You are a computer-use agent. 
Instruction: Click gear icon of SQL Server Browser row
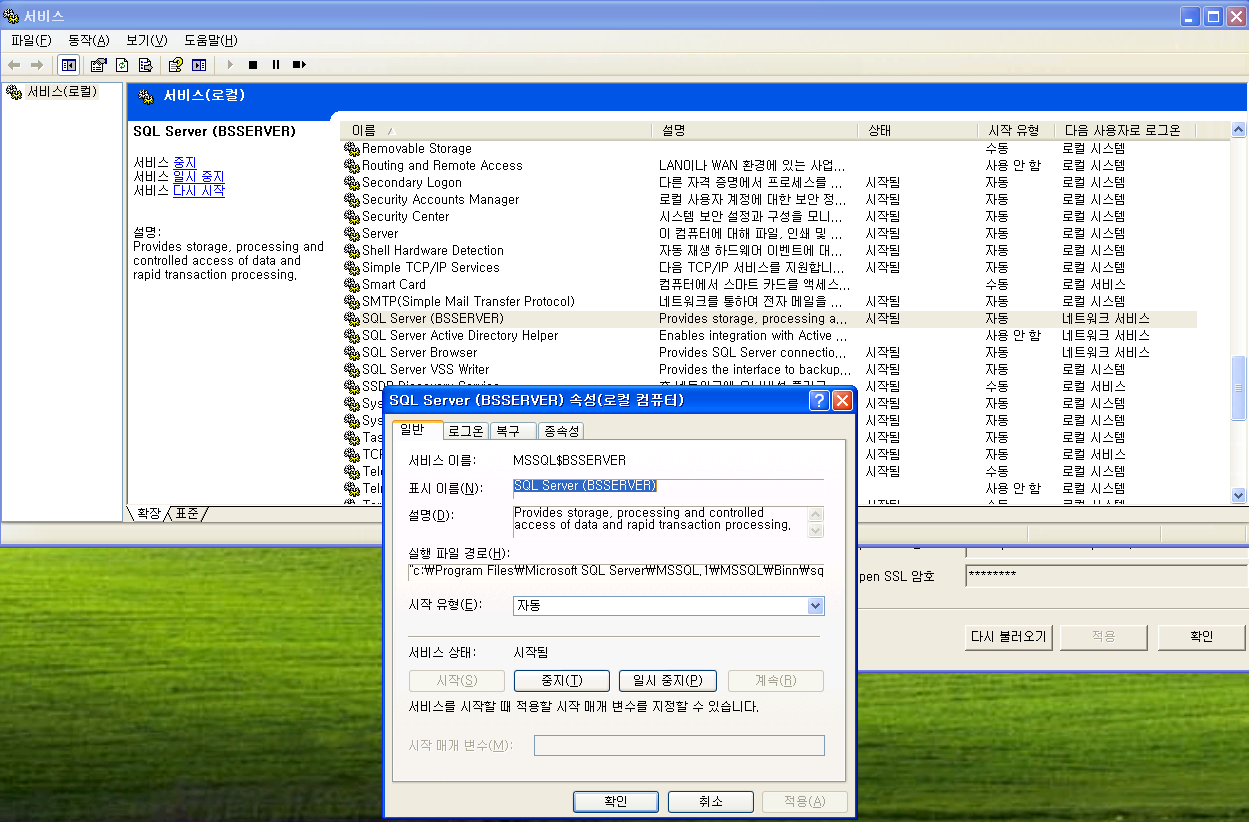(x=351, y=352)
